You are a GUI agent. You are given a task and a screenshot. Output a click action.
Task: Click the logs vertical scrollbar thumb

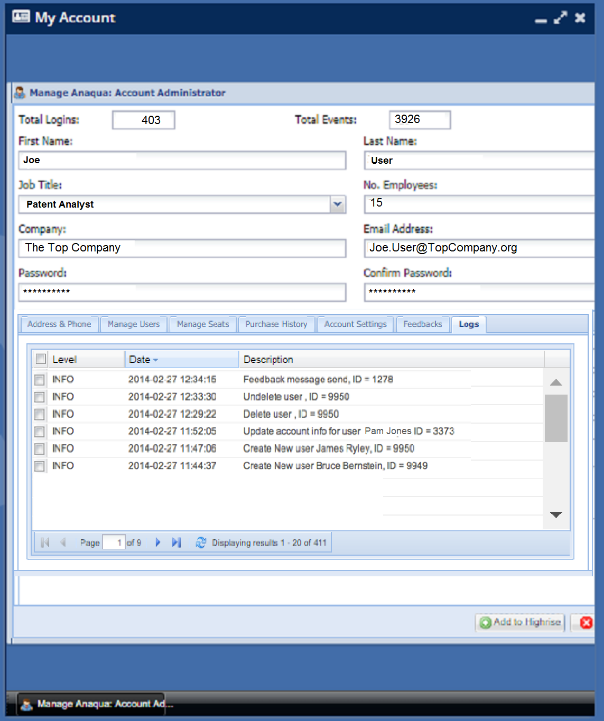click(556, 418)
